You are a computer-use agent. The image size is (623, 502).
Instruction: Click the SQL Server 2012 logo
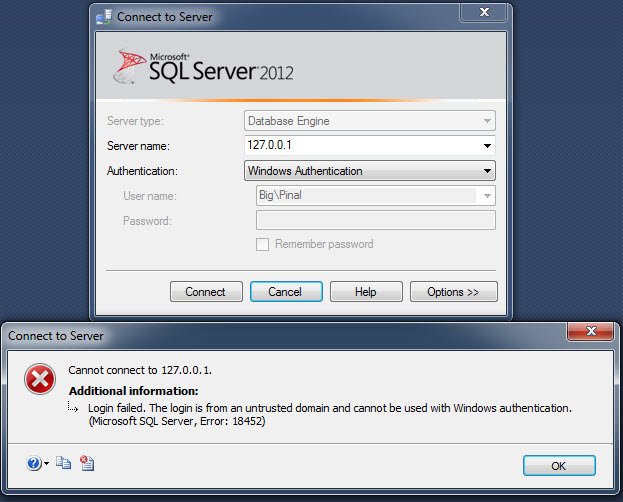pos(203,68)
